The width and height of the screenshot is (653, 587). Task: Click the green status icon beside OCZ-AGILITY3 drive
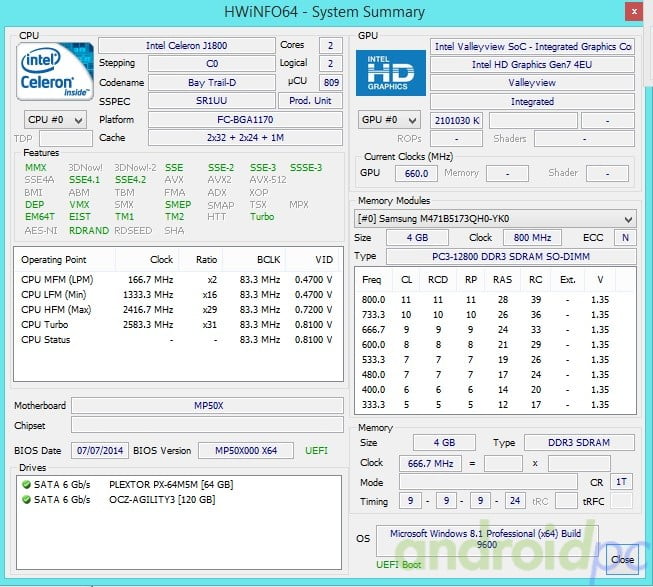(27, 500)
